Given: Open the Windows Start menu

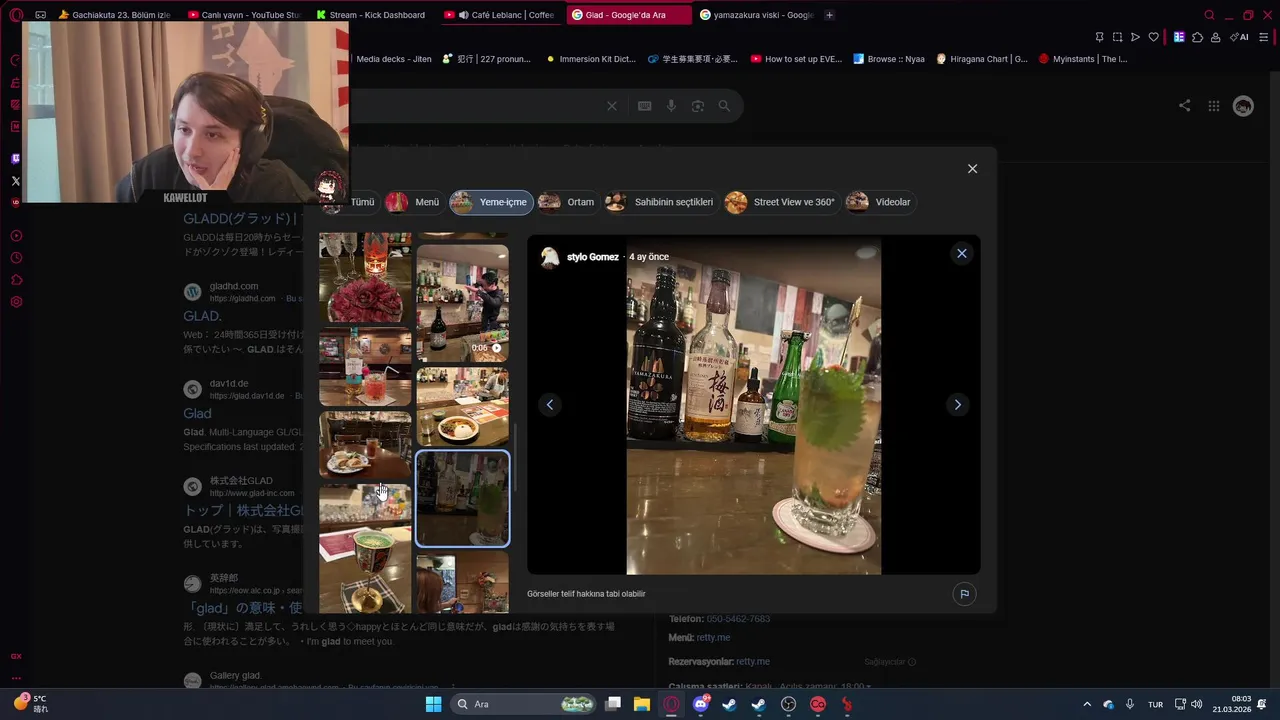Looking at the screenshot, I should point(433,704).
